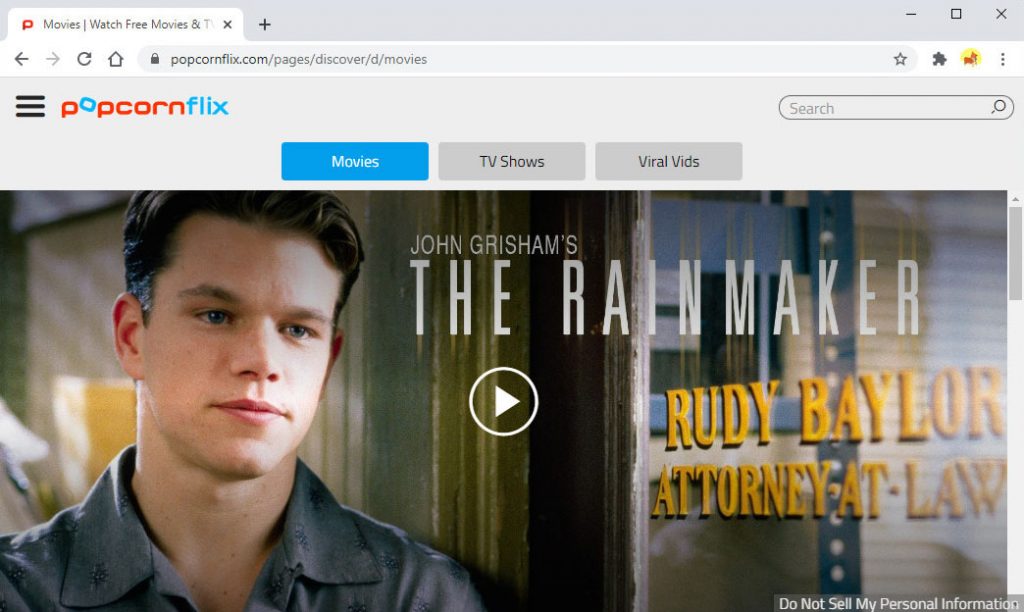Open a new tab with the plus button
The image size is (1024, 612).
pos(264,25)
